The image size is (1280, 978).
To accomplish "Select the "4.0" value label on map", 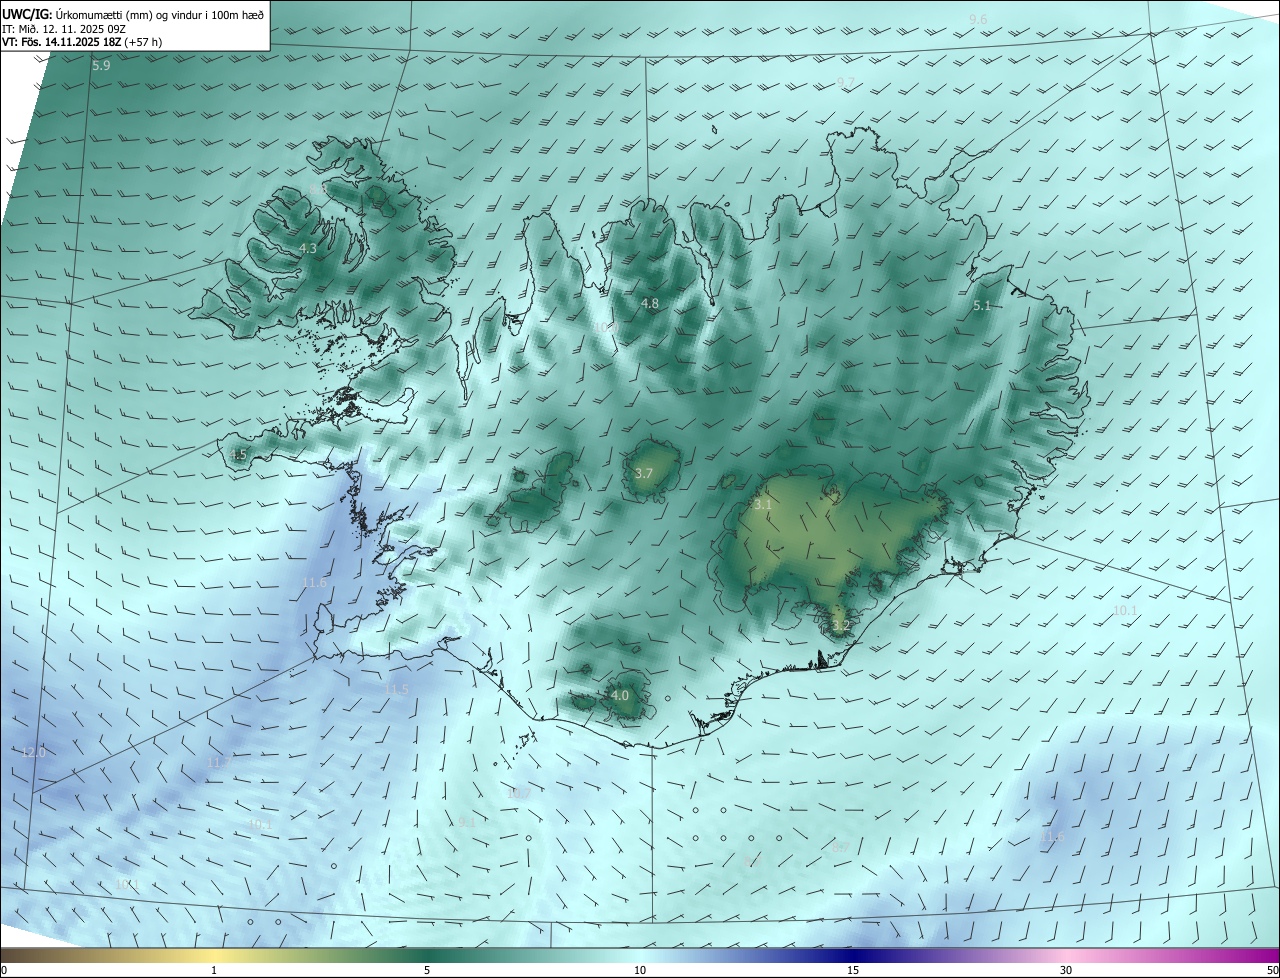I will [620, 695].
